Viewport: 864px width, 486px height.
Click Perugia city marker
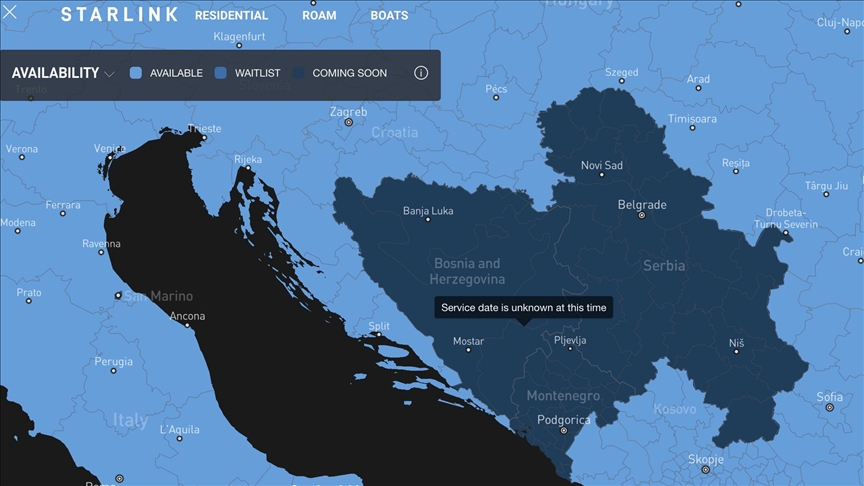pyautogui.click(x=114, y=371)
